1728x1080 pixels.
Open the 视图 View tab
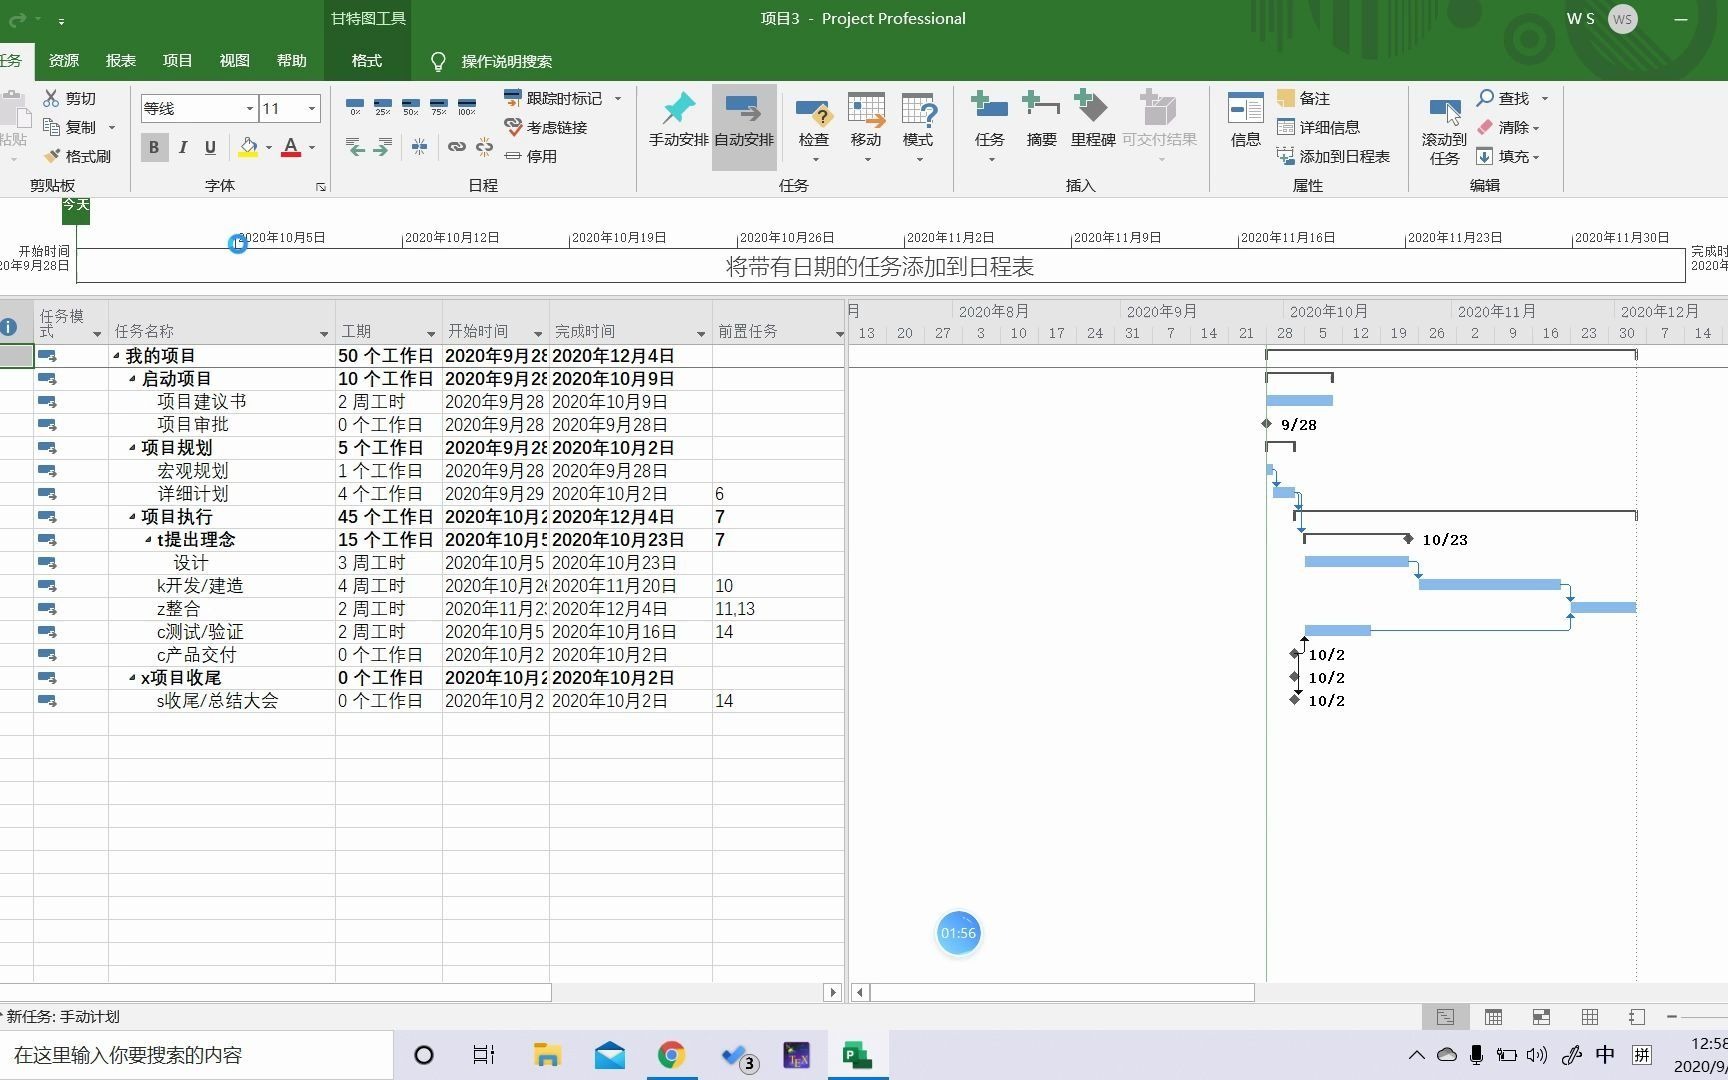[x=235, y=61]
